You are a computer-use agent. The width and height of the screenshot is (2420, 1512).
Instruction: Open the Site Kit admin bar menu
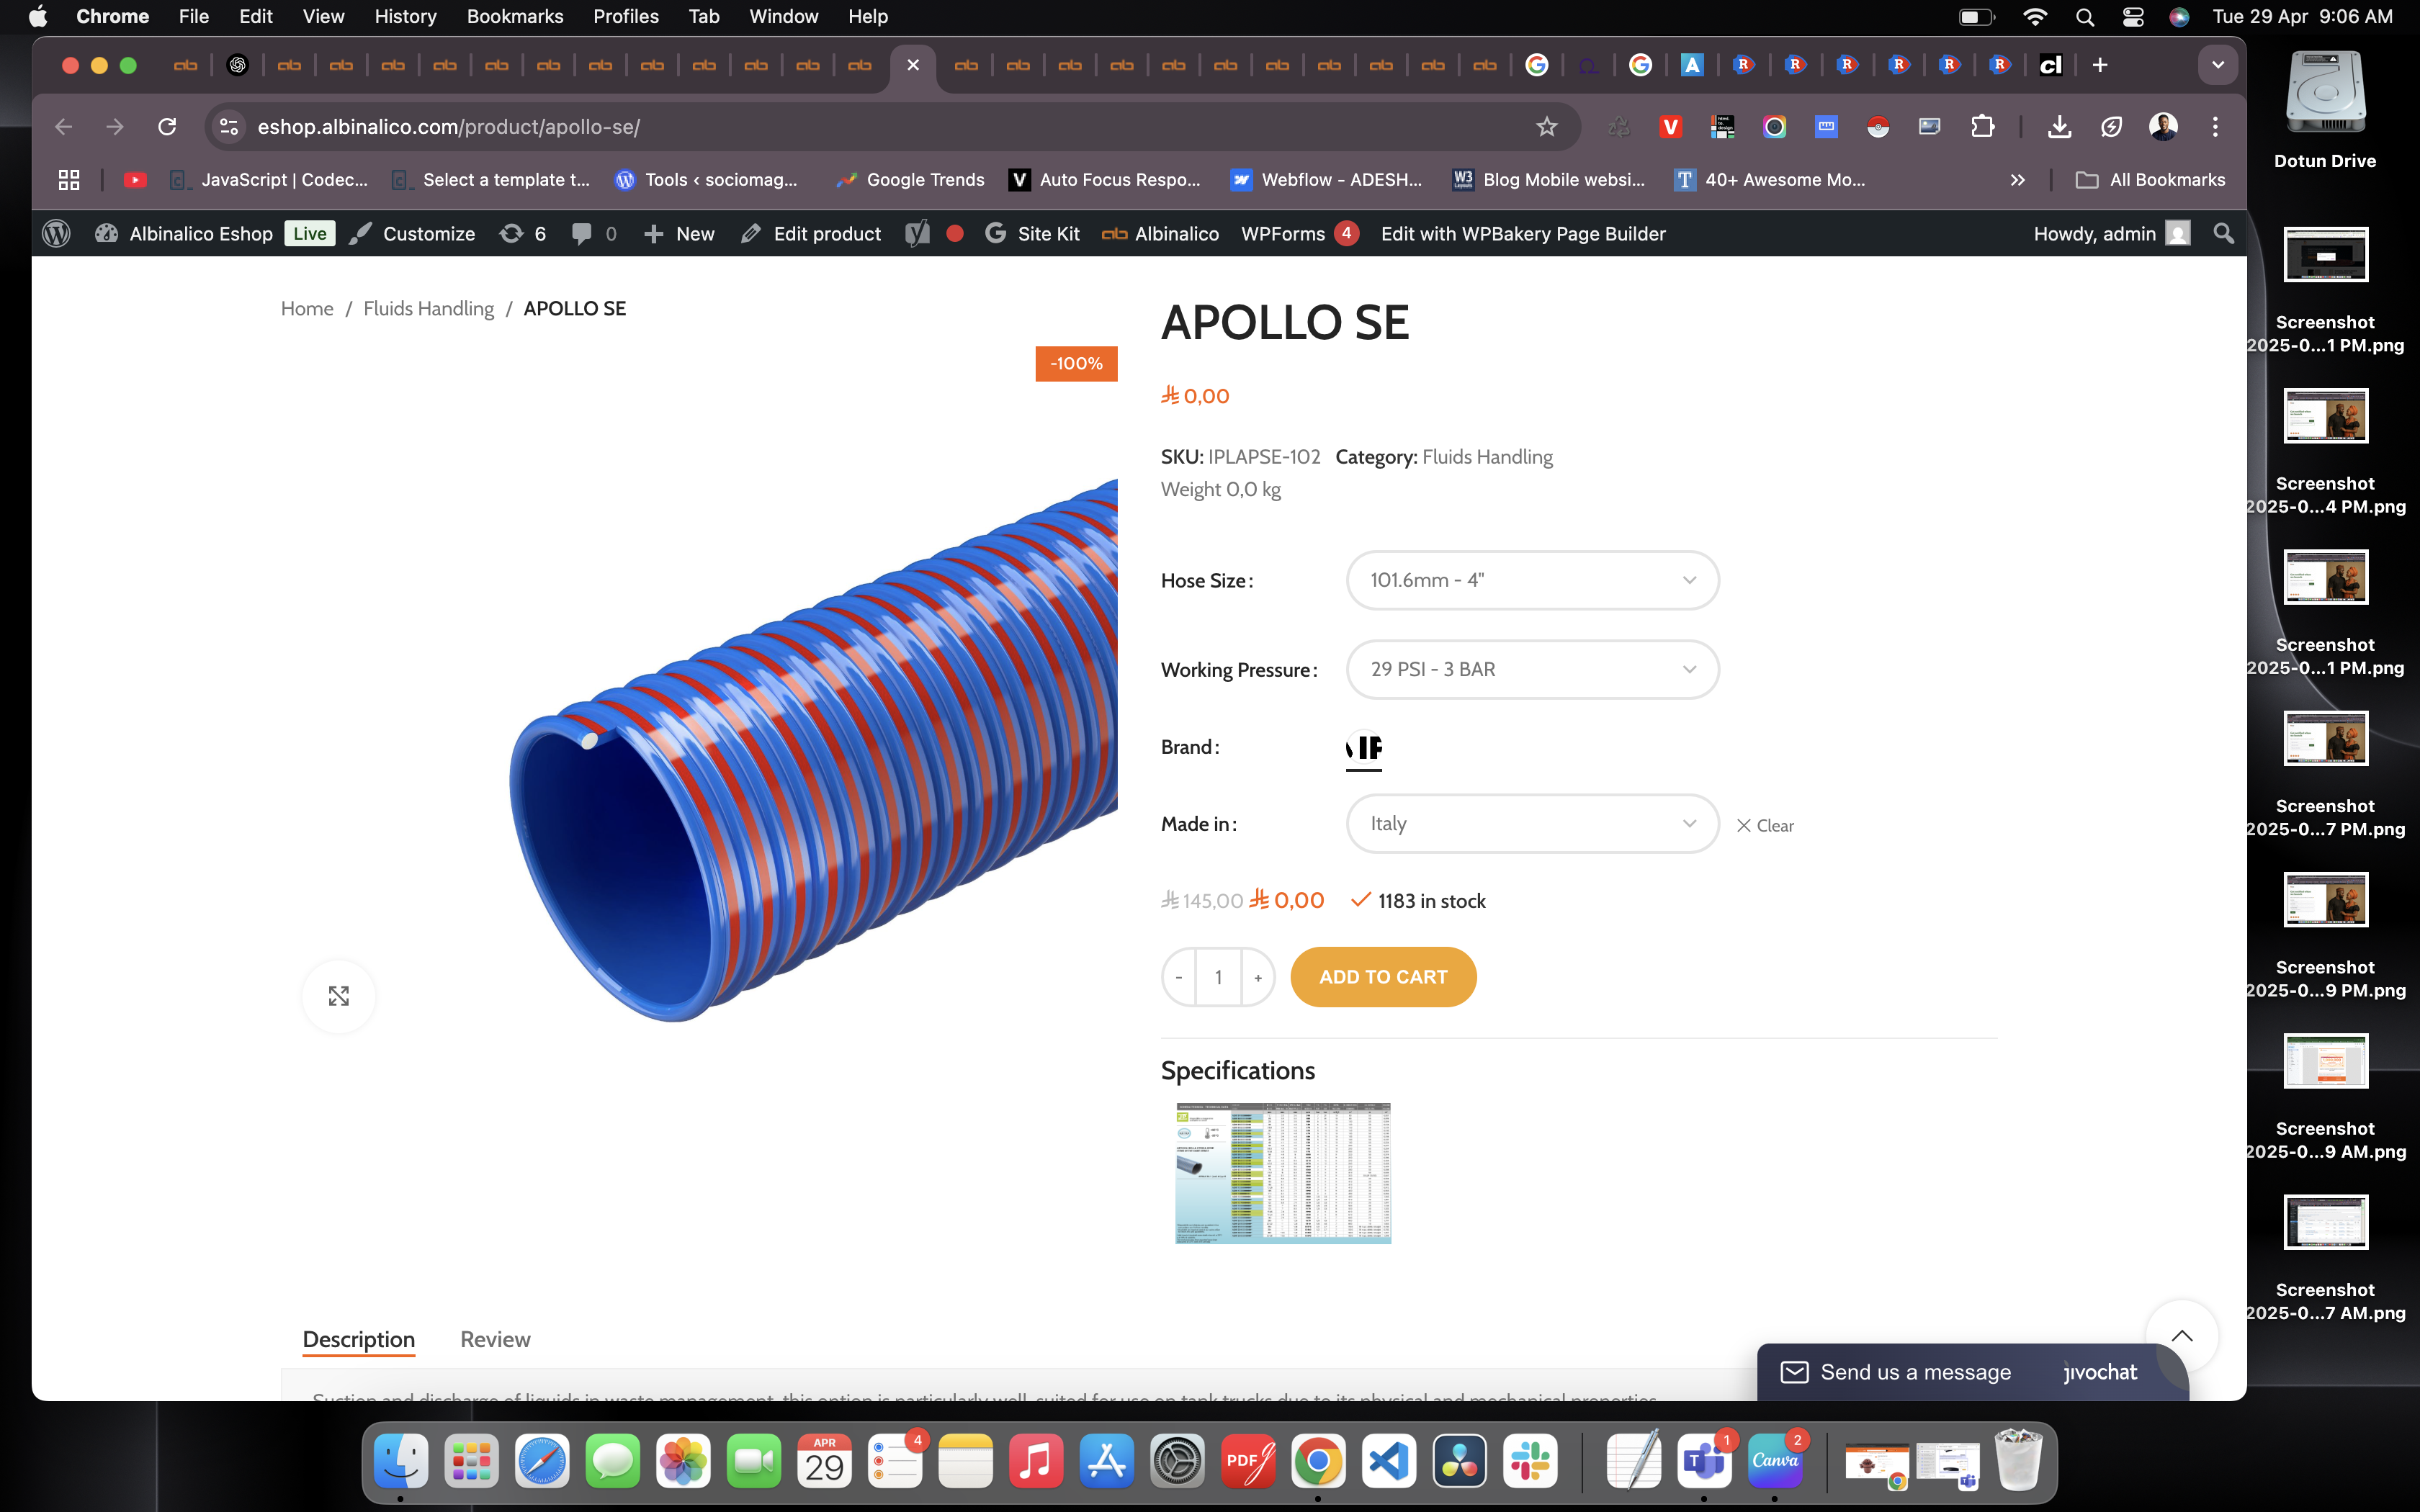coord(1032,233)
